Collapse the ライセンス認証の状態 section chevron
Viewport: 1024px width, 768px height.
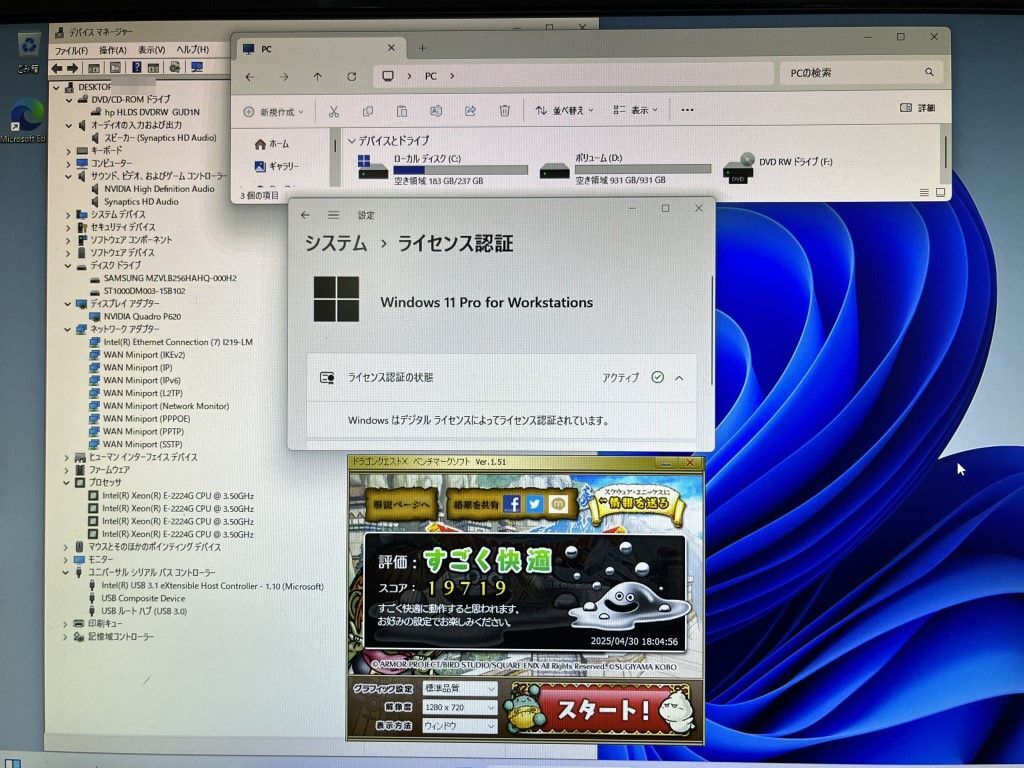click(x=679, y=377)
